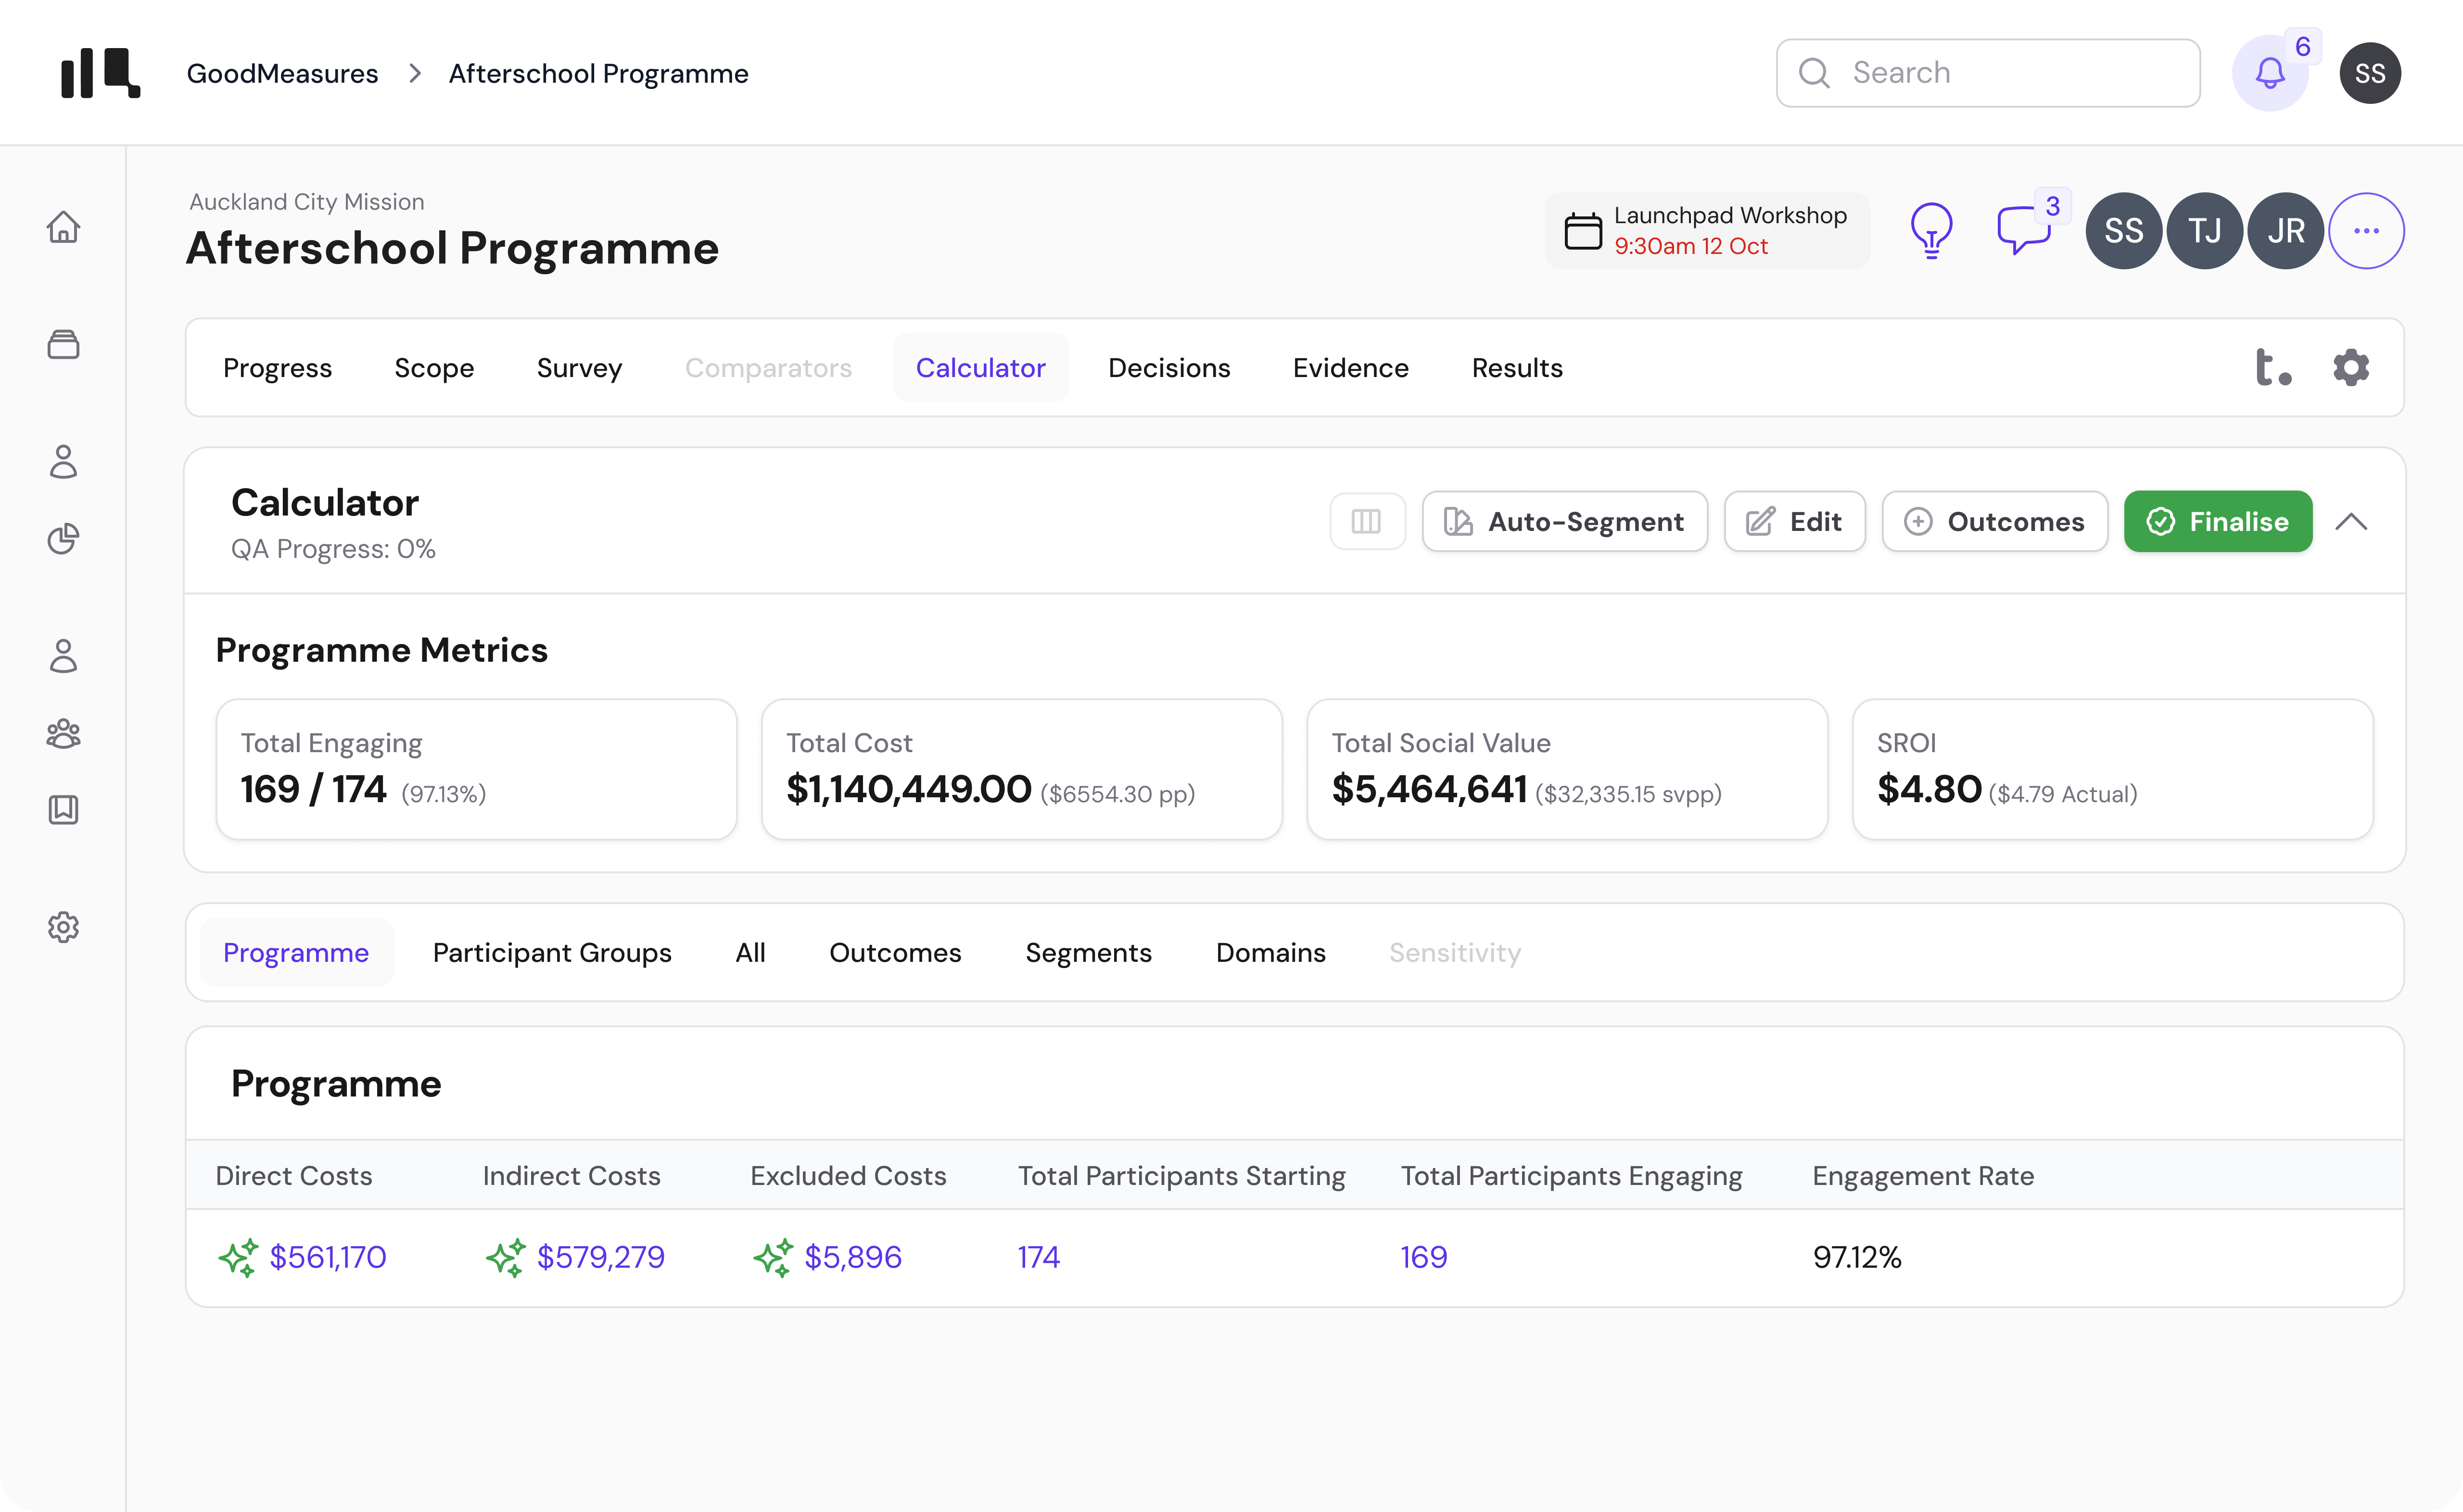Select the Participant Groups tab
The width and height of the screenshot is (2463, 1512).
pos(552,953)
